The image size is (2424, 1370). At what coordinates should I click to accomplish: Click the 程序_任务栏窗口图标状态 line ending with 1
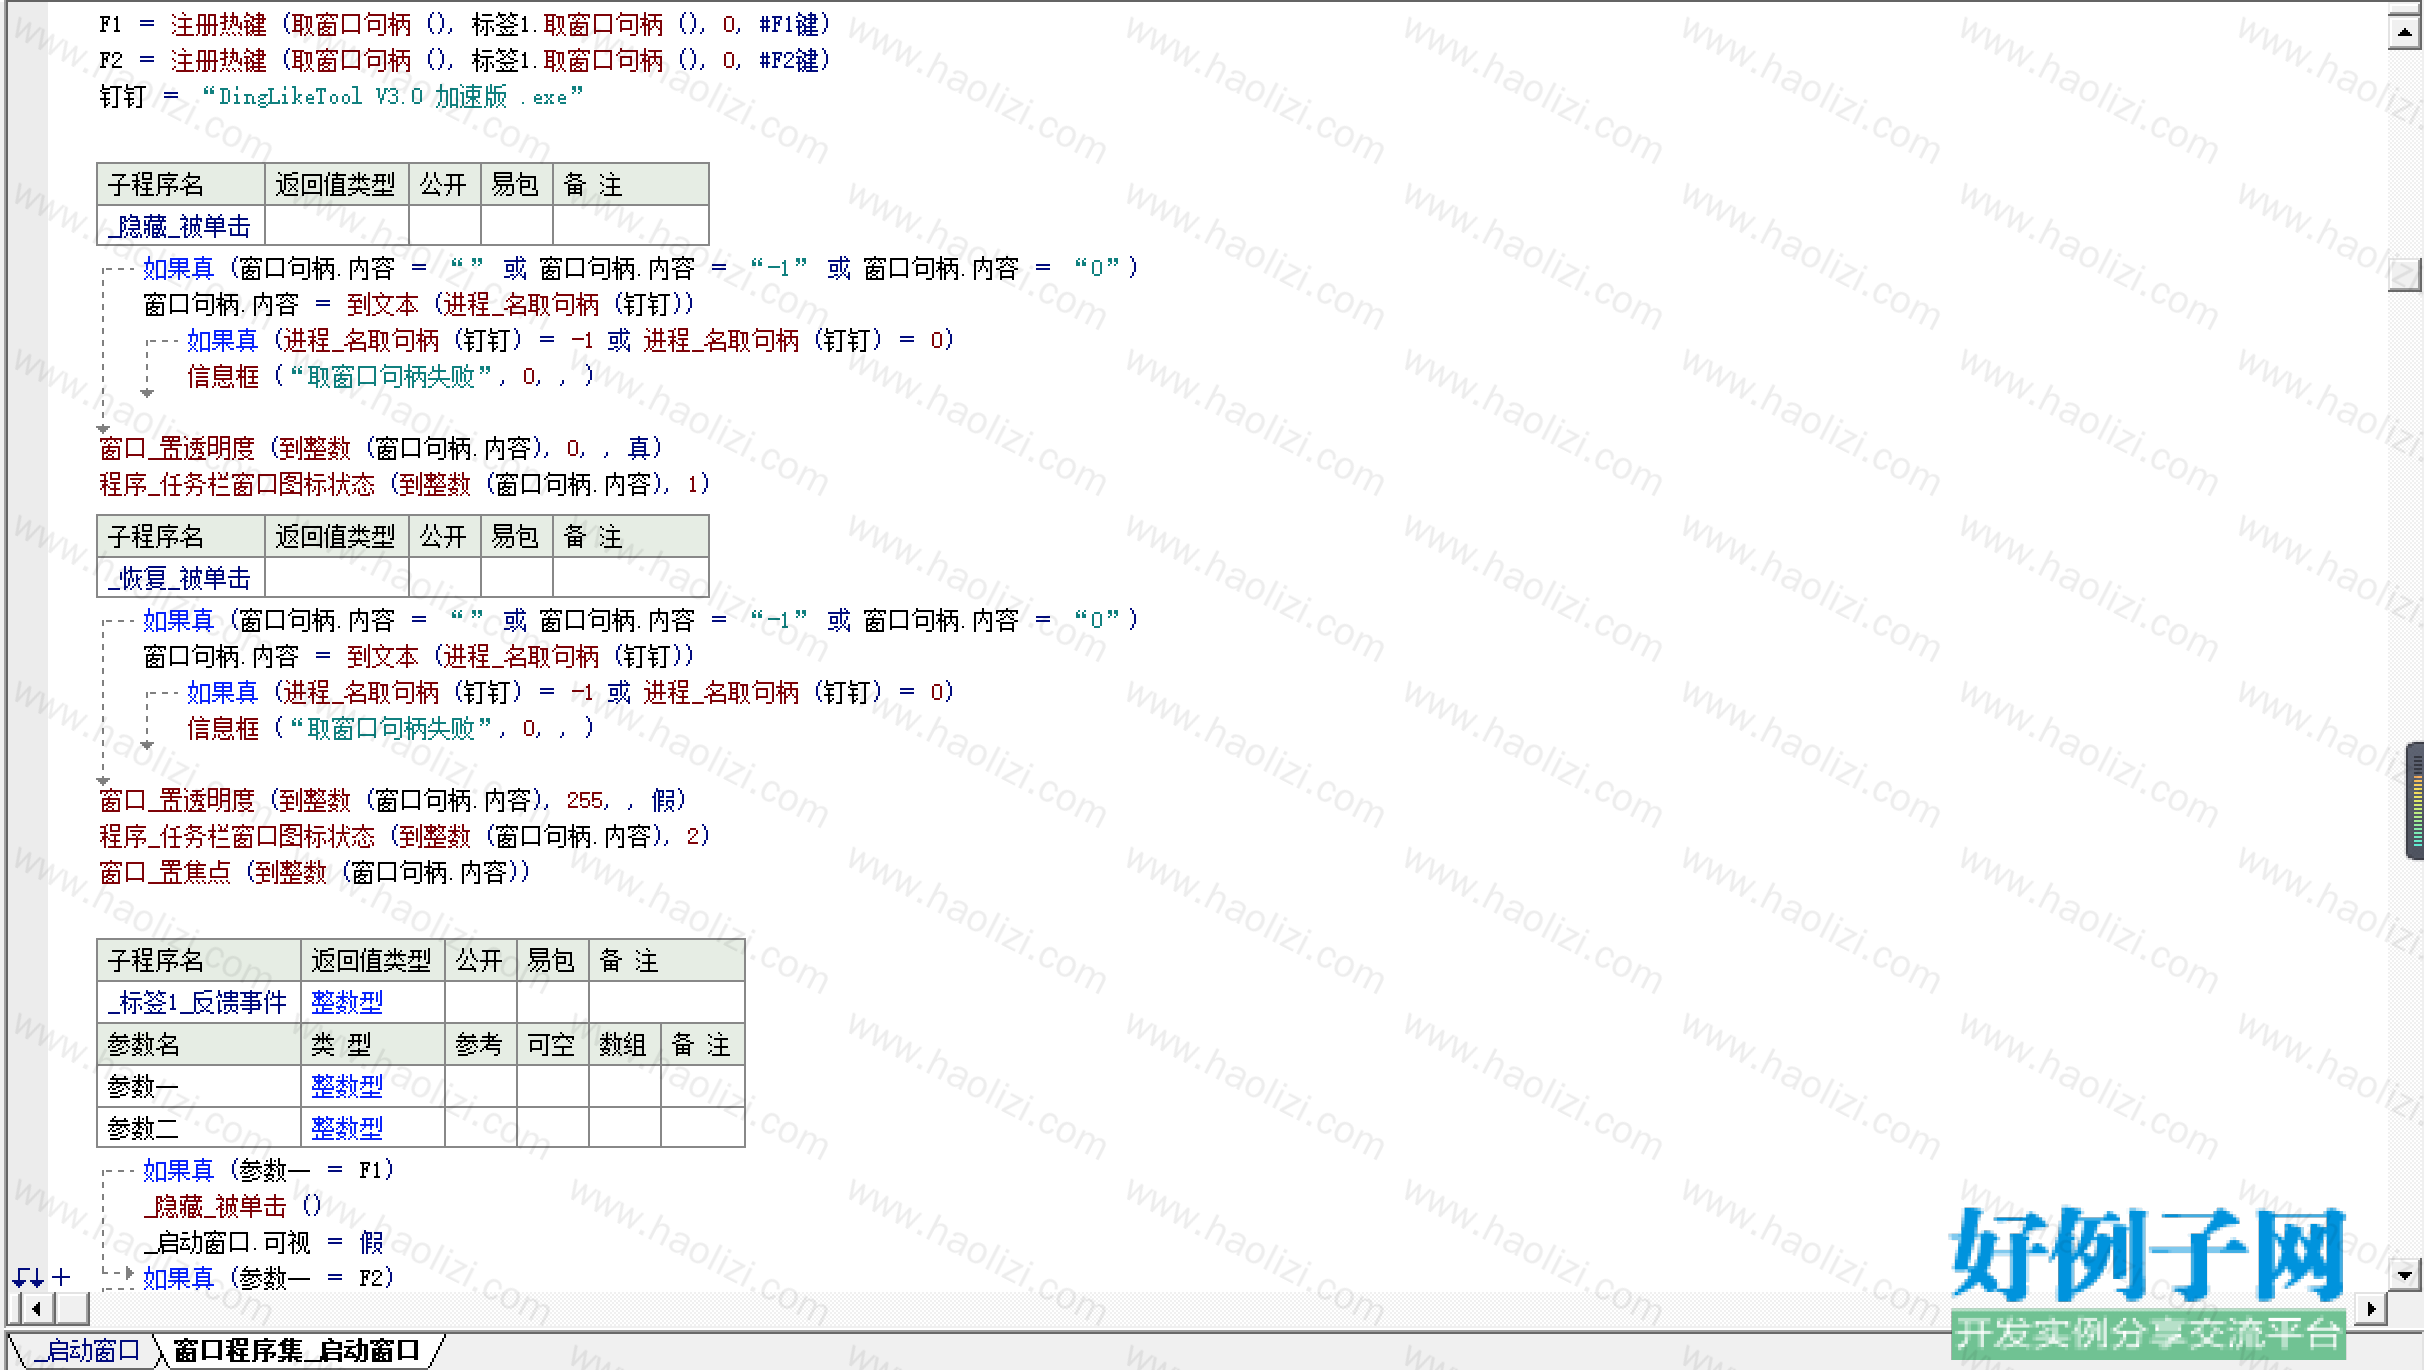click(405, 484)
